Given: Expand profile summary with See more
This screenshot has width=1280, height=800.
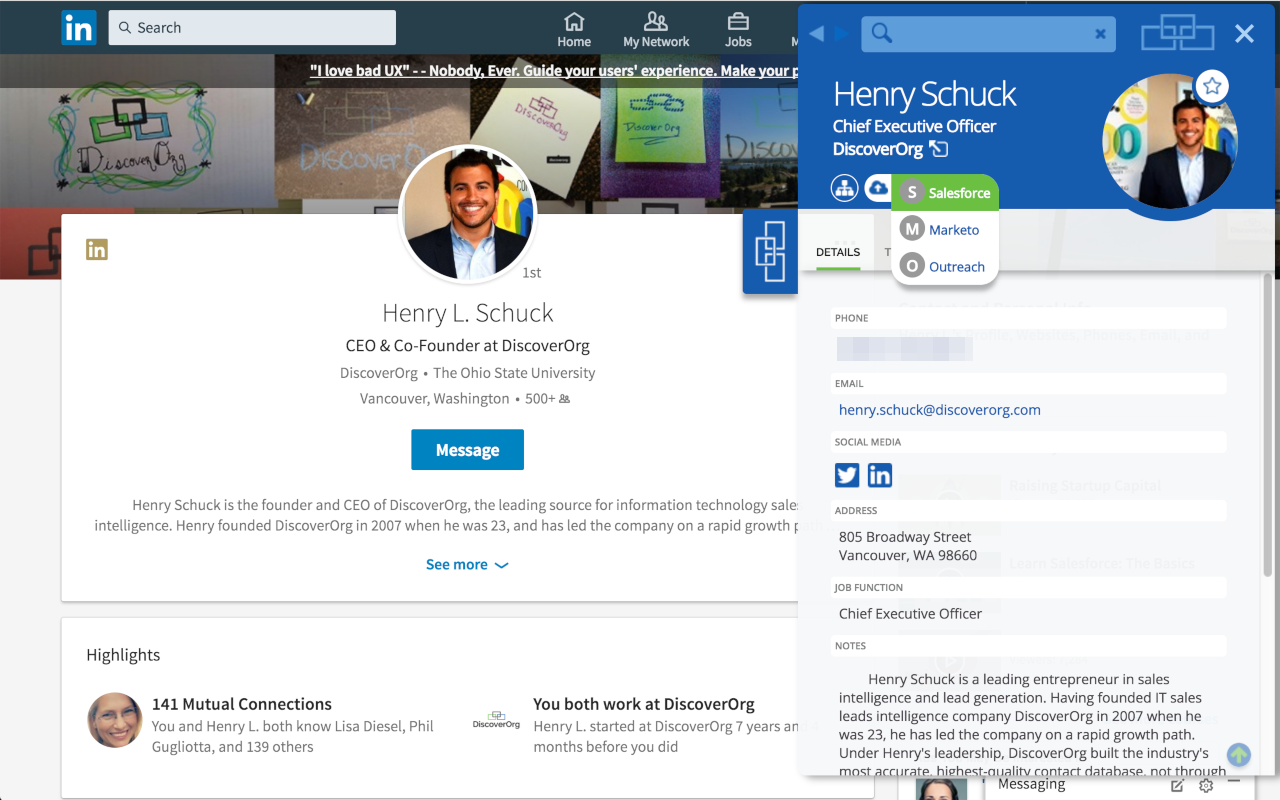Looking at the screenshot, I should click(467, 565).
